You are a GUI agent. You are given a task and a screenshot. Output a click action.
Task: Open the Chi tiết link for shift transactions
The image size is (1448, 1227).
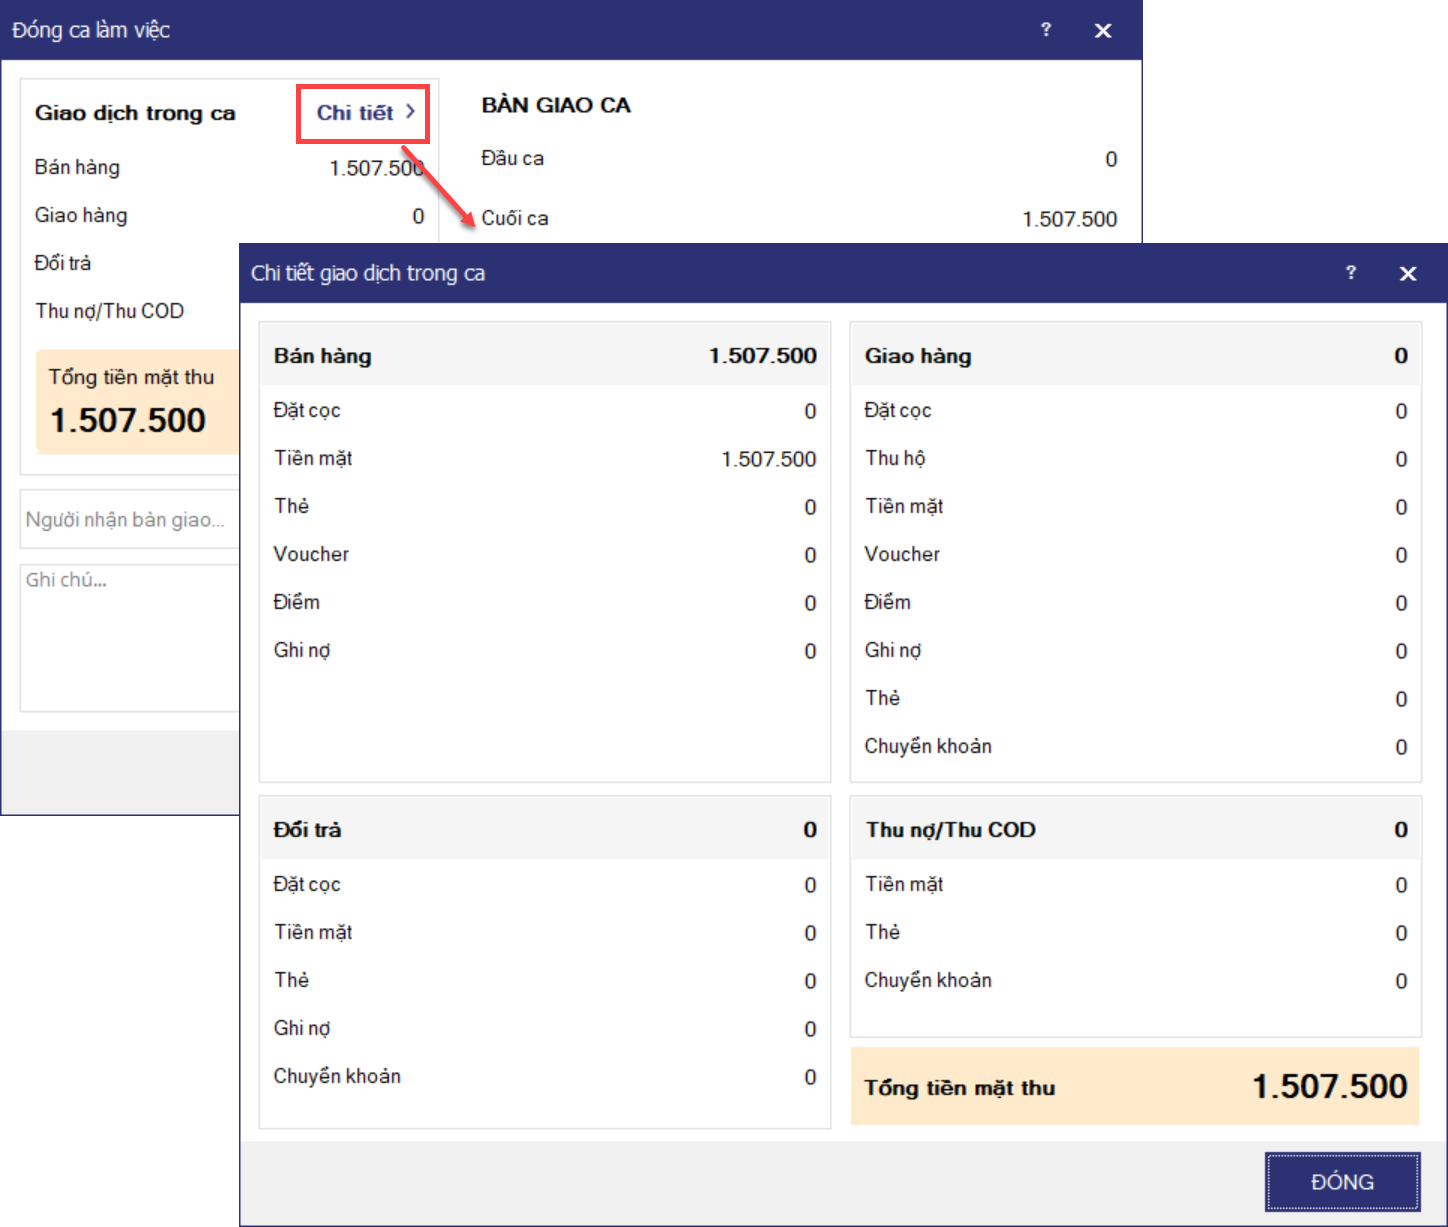point(365,113)
